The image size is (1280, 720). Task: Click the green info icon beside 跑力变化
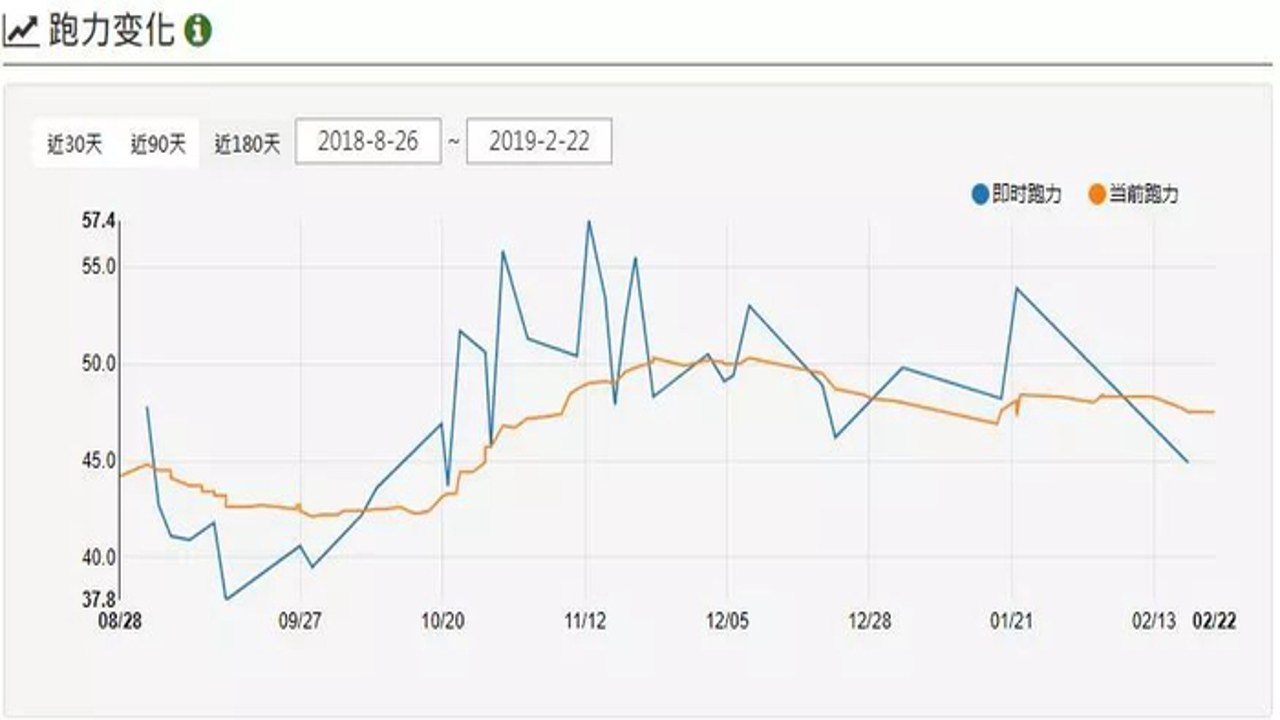point(198,31)
